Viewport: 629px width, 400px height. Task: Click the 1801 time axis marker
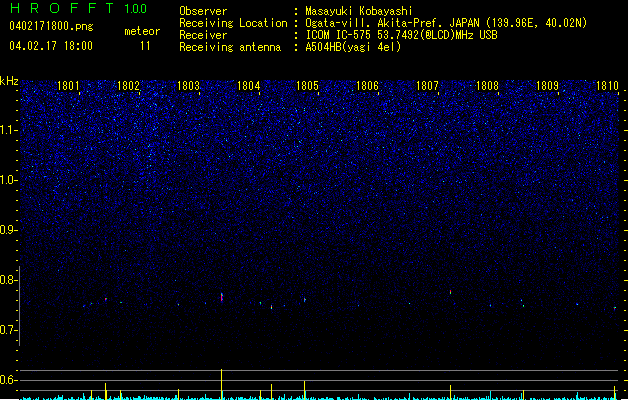tap(68, 86)
